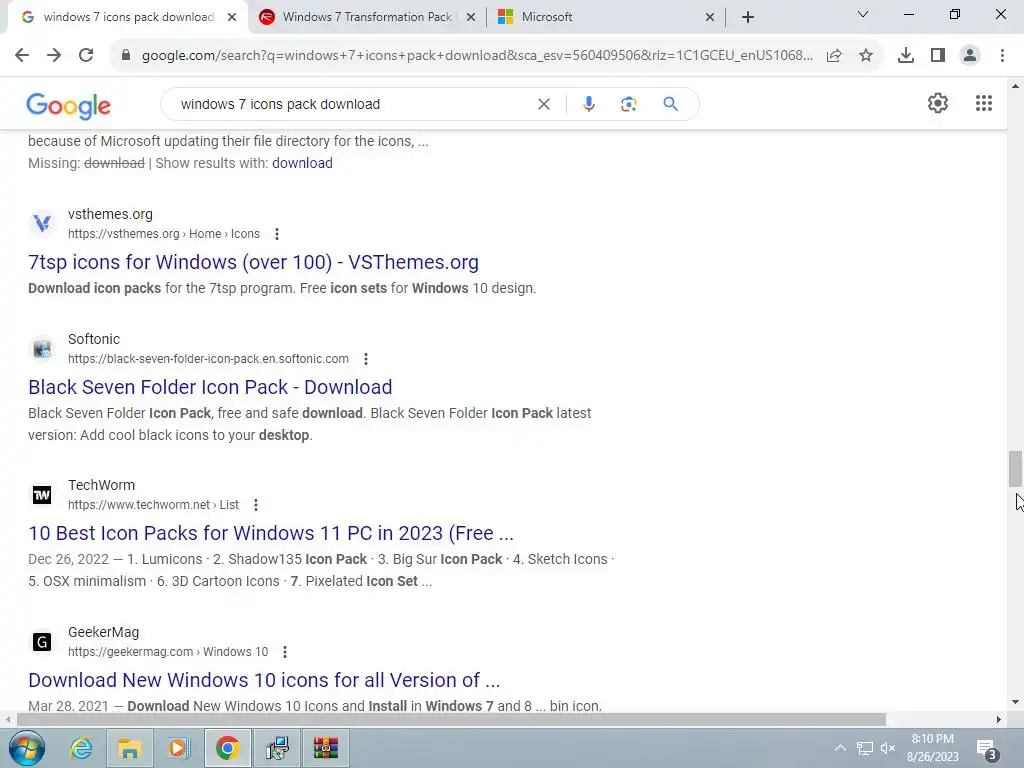Share this page icon in address bar
Screen dimensions: 1024x768
[834, 56]
